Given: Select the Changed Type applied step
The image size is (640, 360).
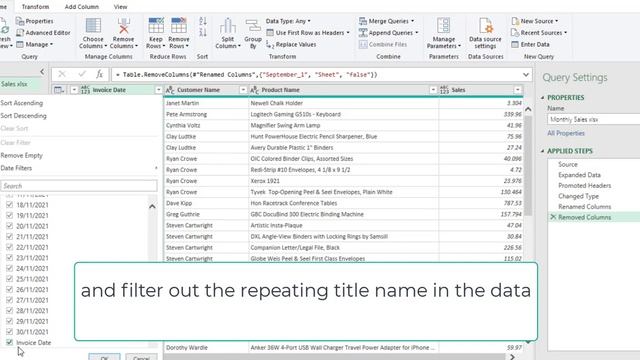Looking at the screenshot, I should pyautogui.click(x=578, y=196).
